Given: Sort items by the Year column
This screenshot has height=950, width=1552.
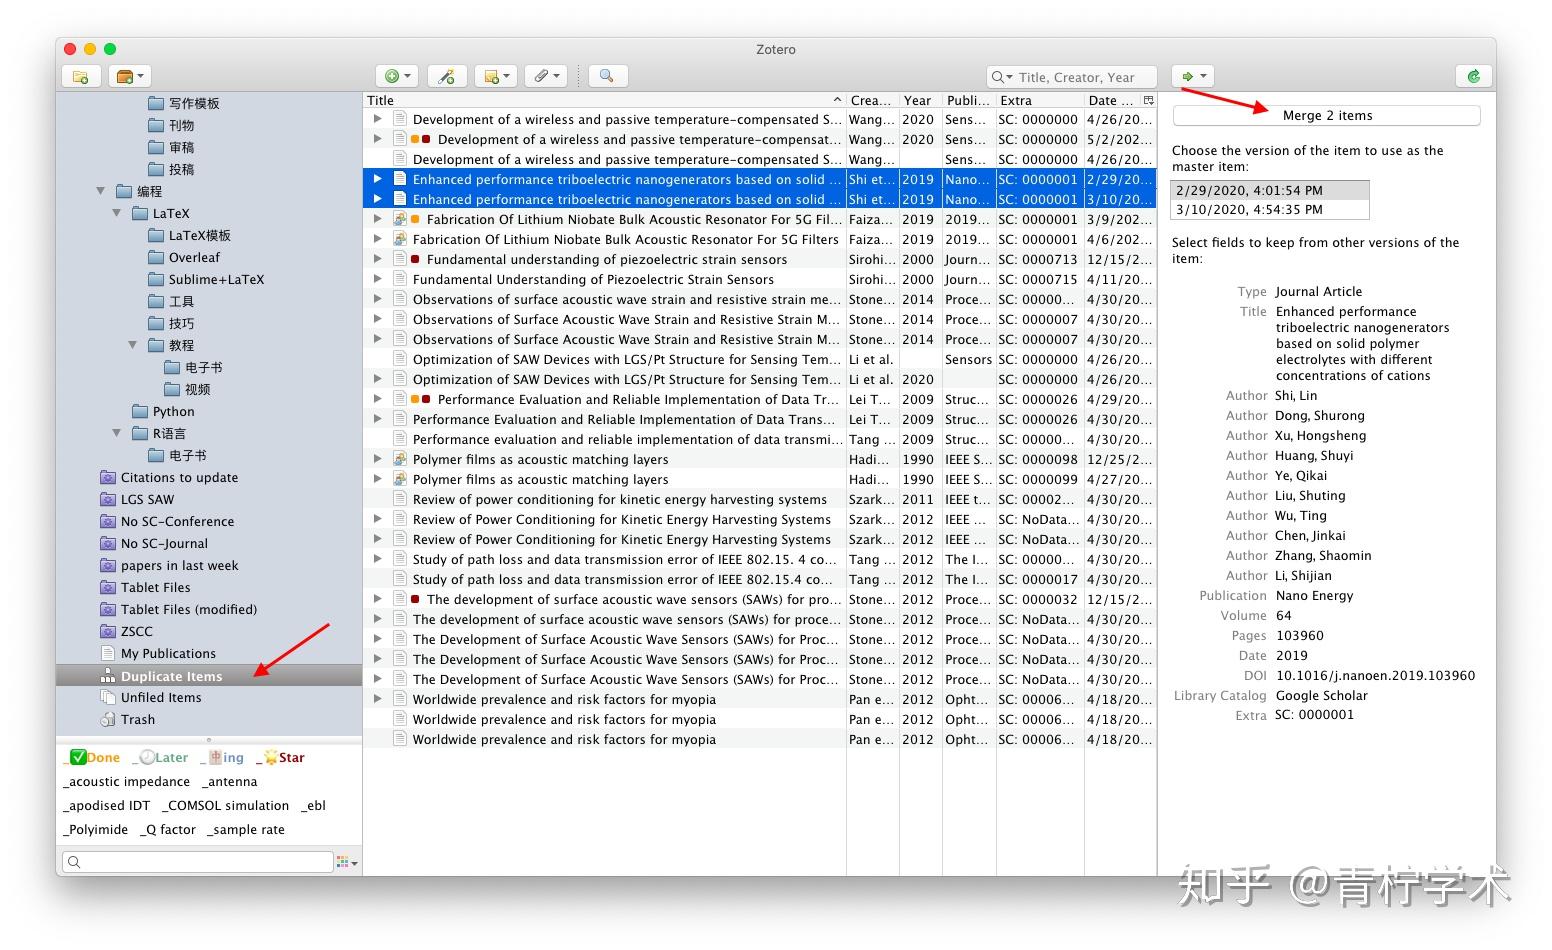Looking at the screenshot, I should [920, 100].
